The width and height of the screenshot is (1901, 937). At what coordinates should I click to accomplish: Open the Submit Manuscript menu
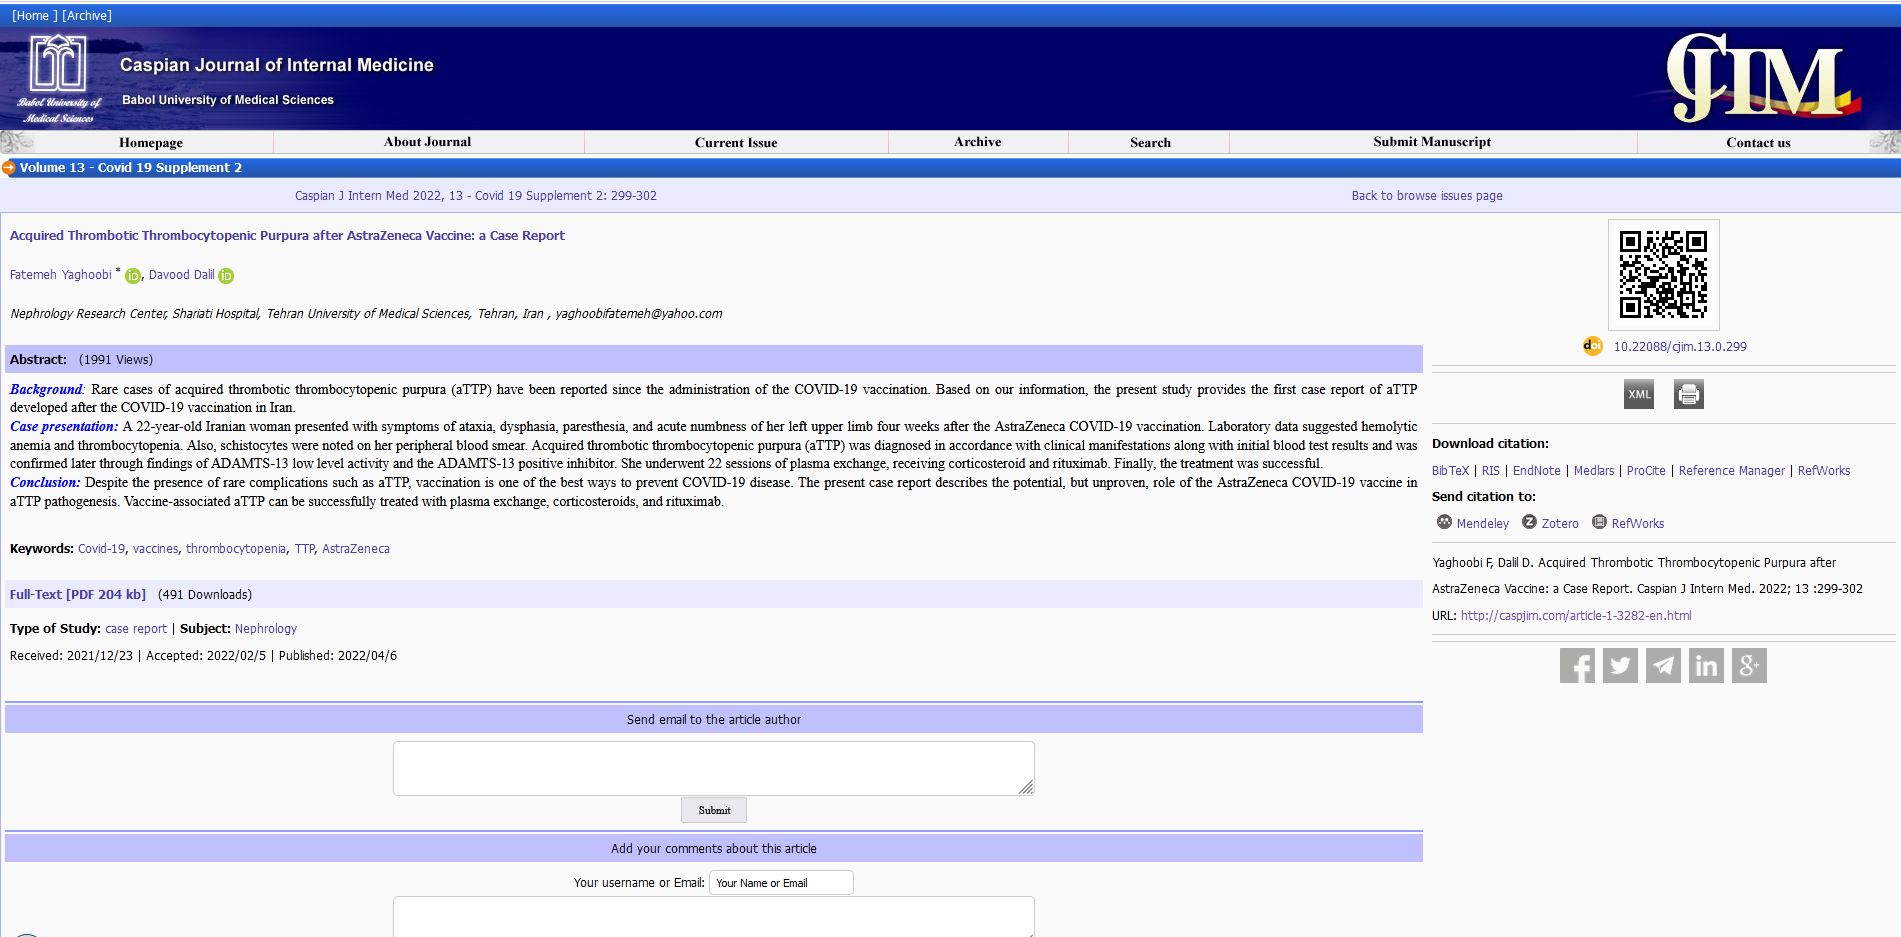point(1432,142)
